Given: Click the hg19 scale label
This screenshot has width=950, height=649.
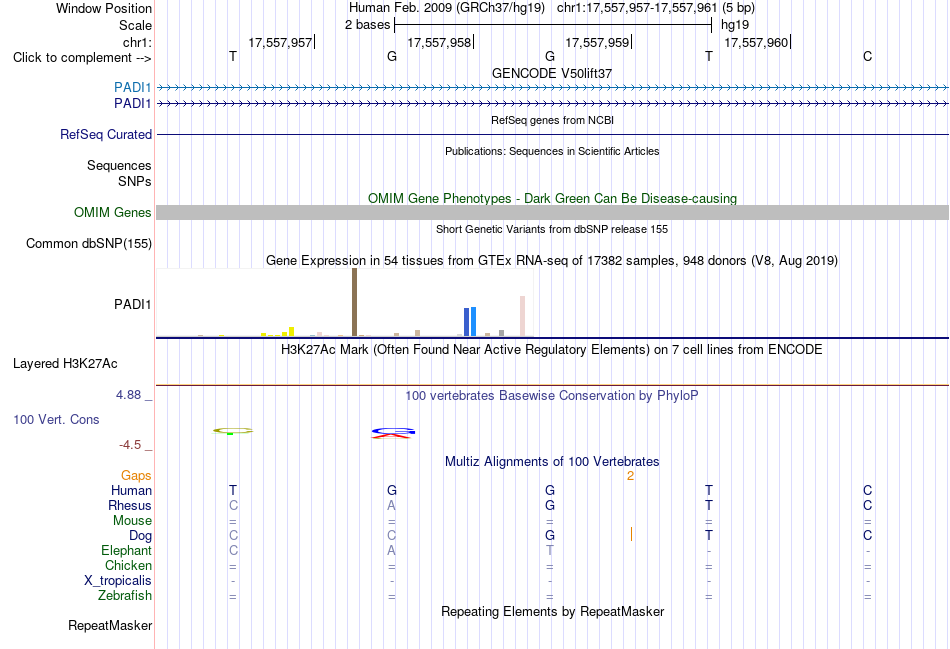Looking at the screenshot, I should click(x=735, y=25).
